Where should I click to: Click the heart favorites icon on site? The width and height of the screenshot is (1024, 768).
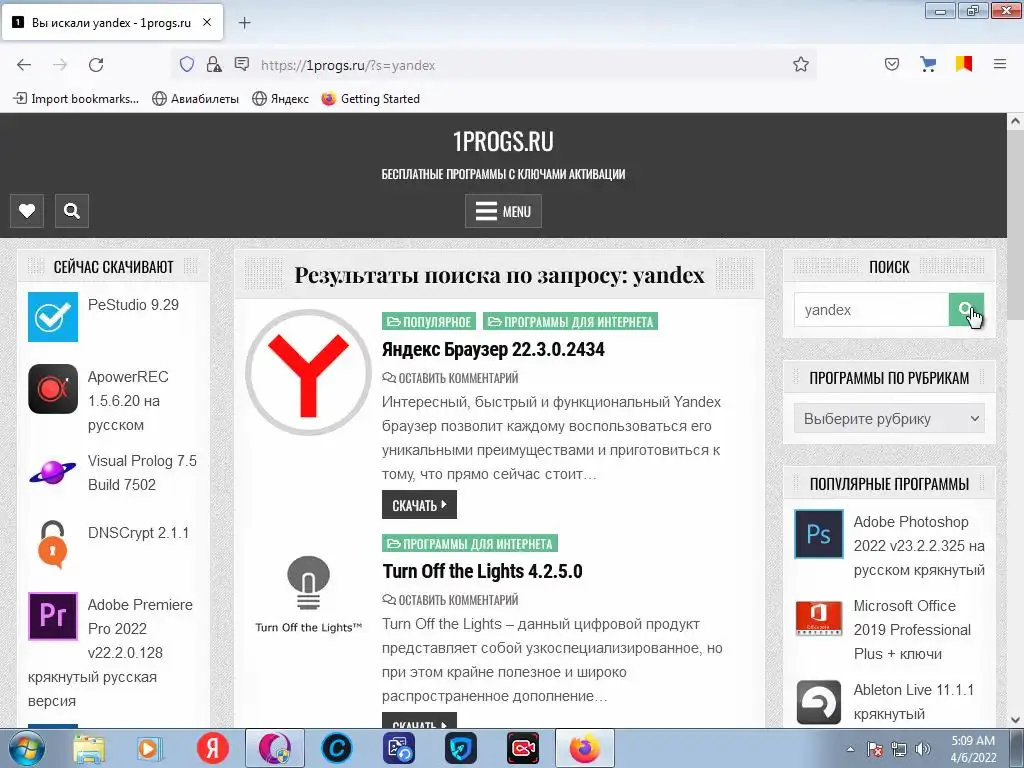(27, 211)
